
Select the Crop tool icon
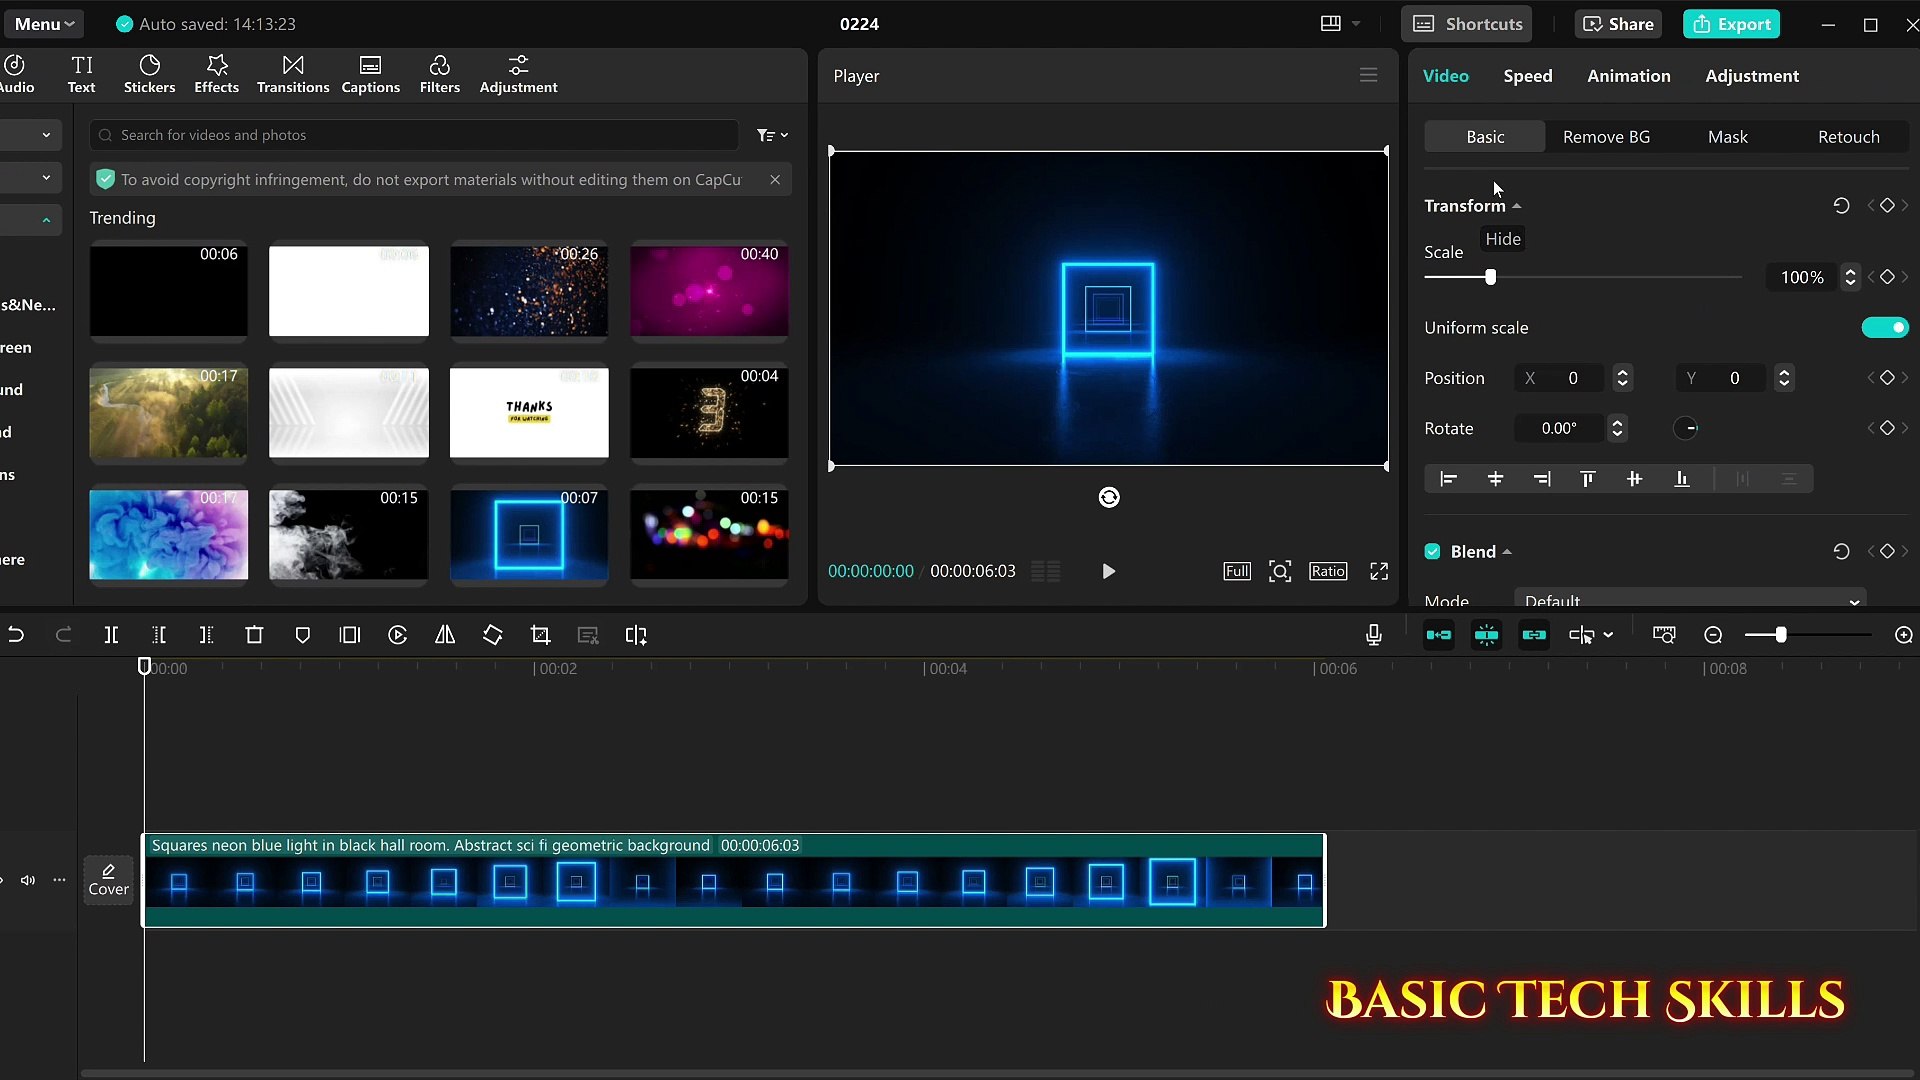[x=541, y=635]
